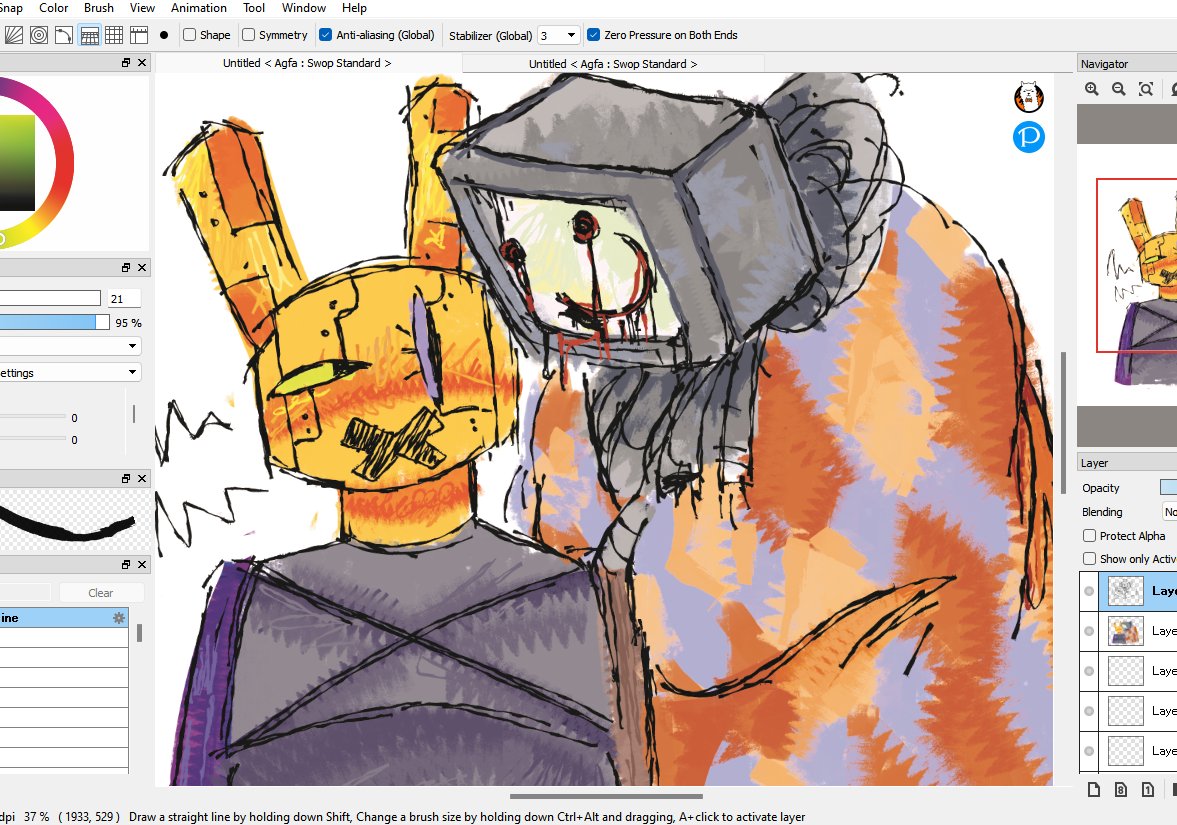The width and height of the screenshot is (1177, 825).
Task: Pick a hue on the color wheel ring
Action: point(63,162)
